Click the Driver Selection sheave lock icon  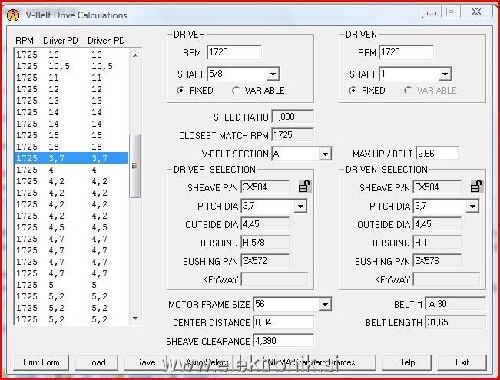[305, 186]
